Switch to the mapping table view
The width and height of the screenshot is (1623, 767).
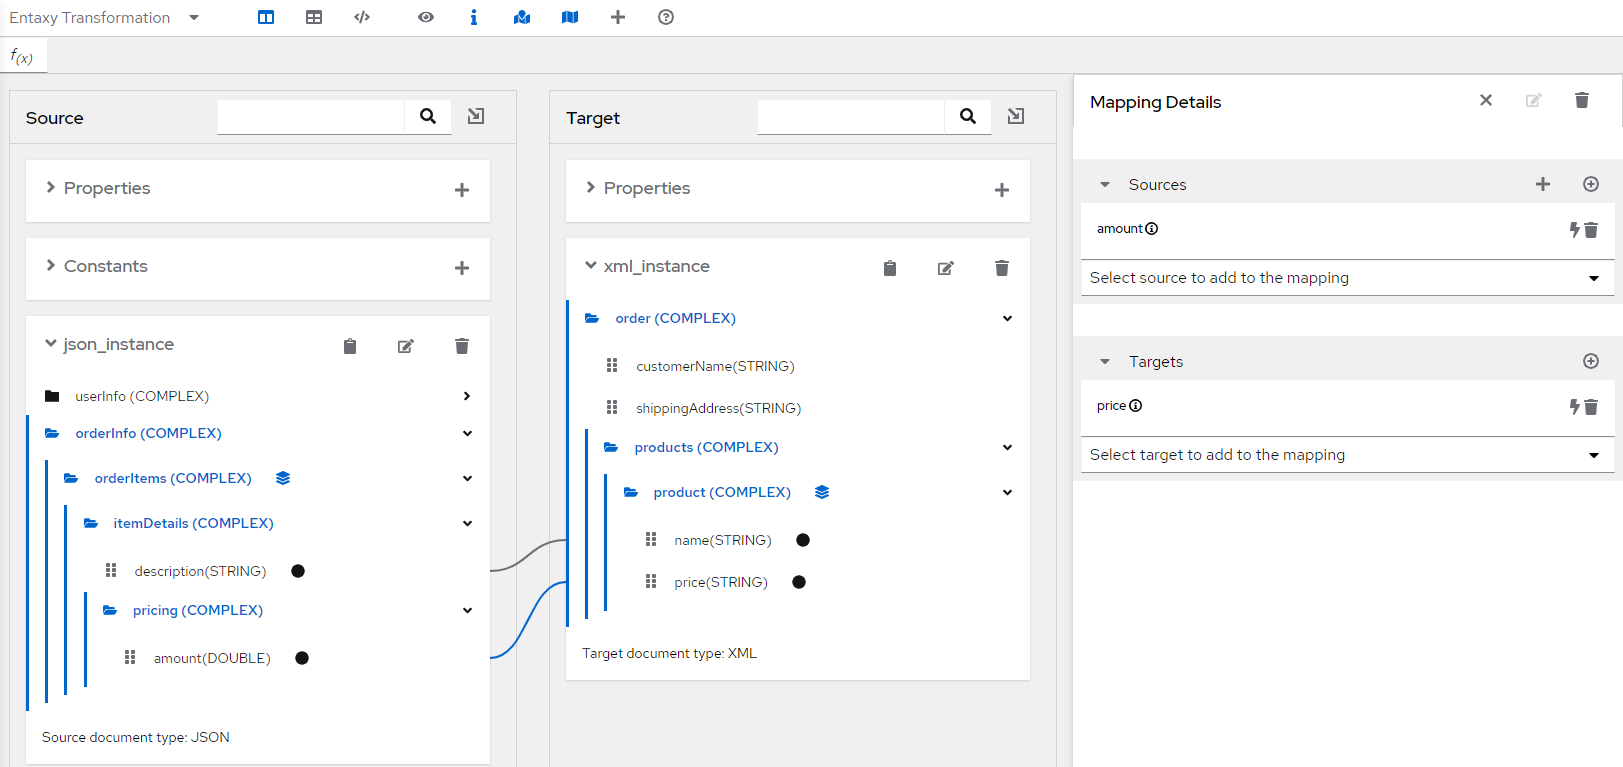(314, 17)
